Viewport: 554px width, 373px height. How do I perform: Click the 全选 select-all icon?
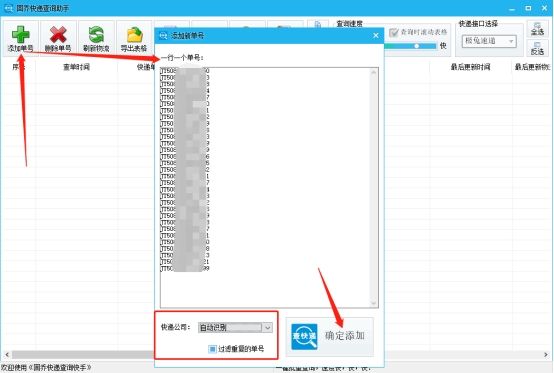[x=537, y=29]
